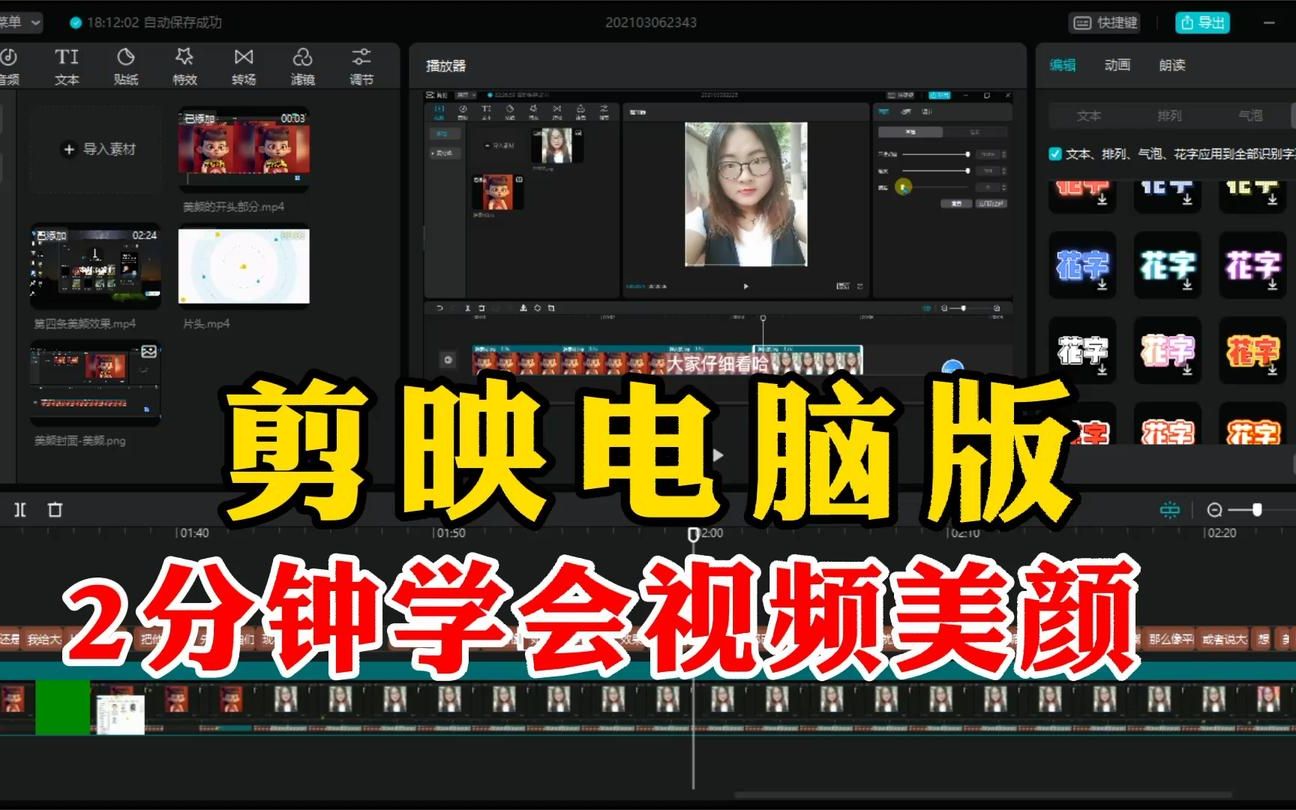Screen dimensions: 1296x810
Task: Open the 滤镜 filters panel
Action: point(302,66)
